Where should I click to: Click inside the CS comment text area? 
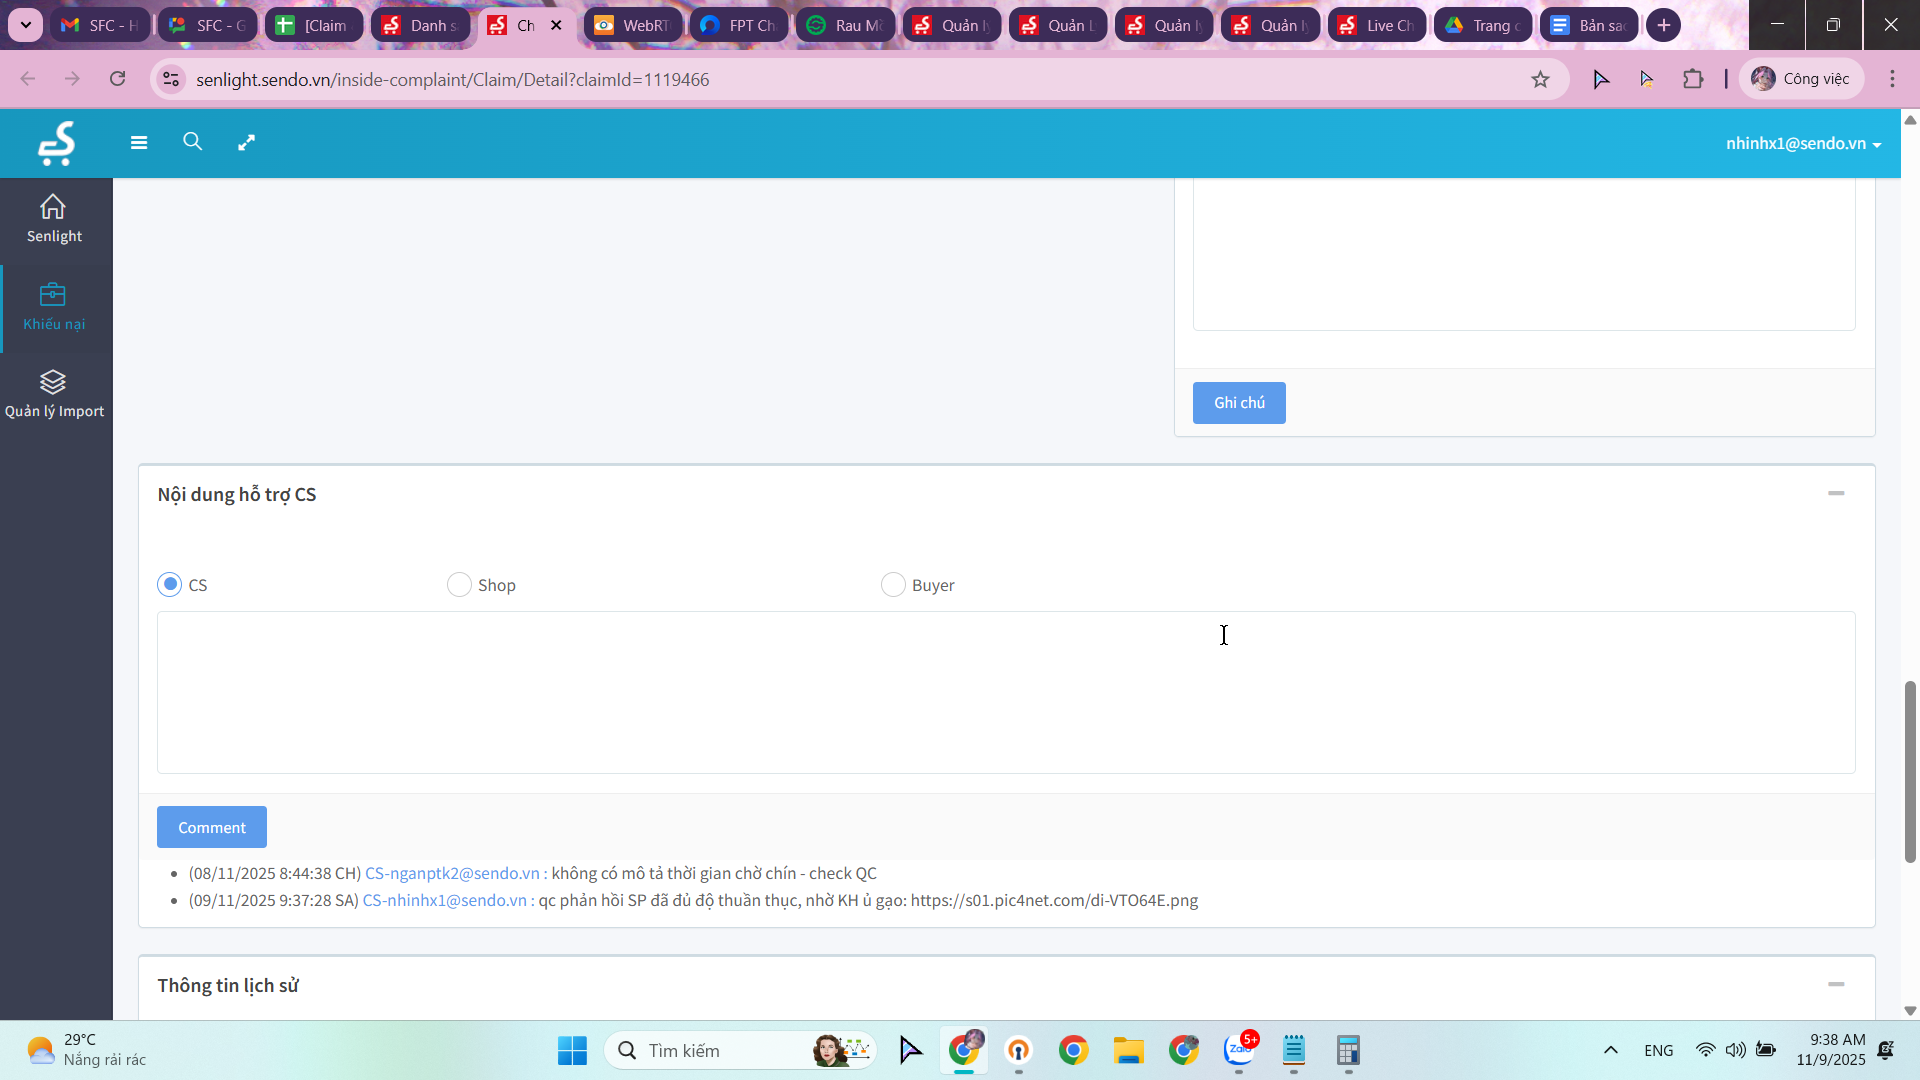tap(1005, 692)
